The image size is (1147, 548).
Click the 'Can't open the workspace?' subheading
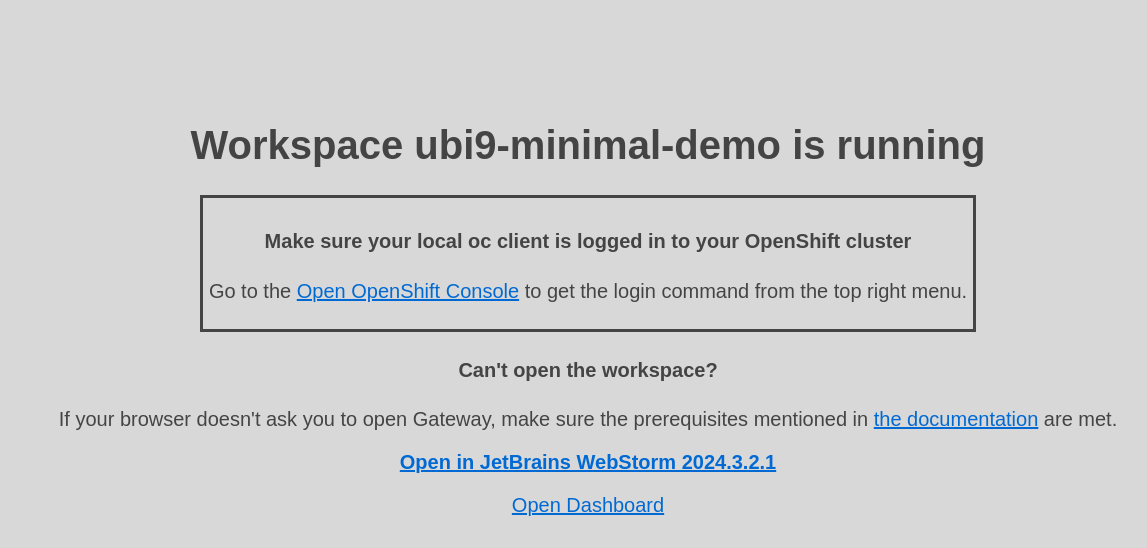point(587,370)
